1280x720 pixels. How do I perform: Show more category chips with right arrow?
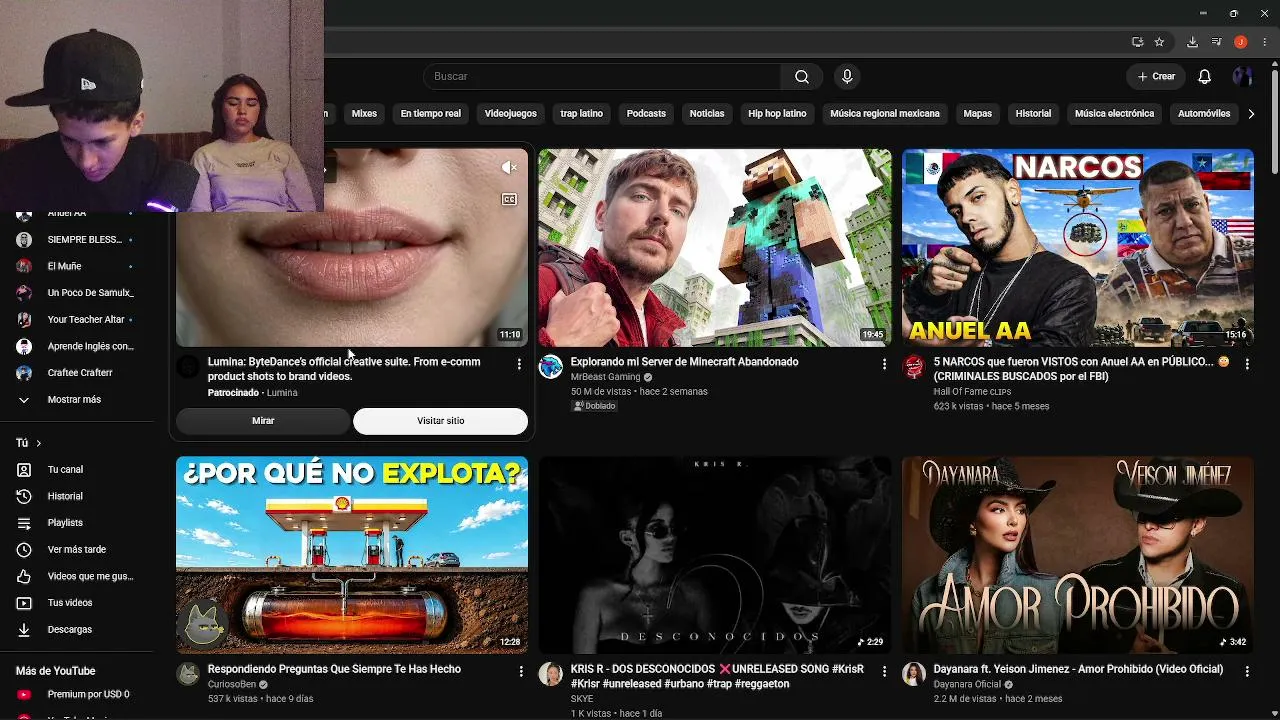[1251, 114]
